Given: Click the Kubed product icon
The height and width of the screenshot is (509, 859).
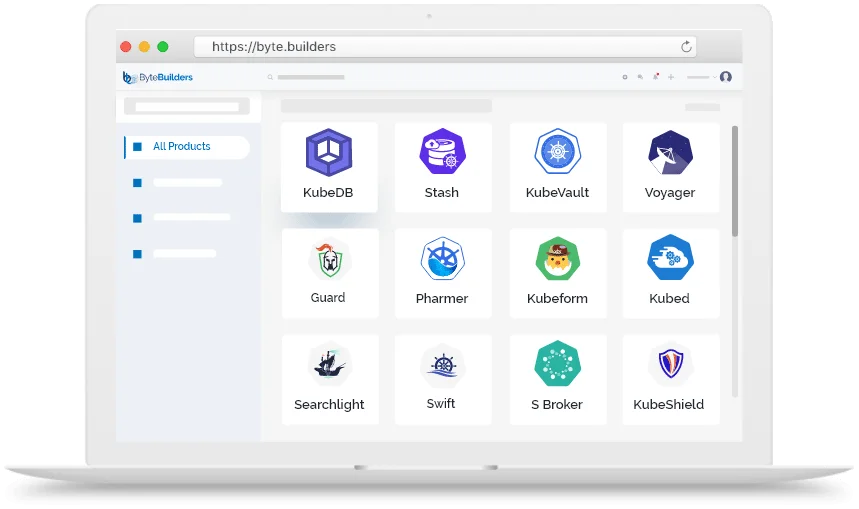Looking at the screenshot, I should (669, 258).
